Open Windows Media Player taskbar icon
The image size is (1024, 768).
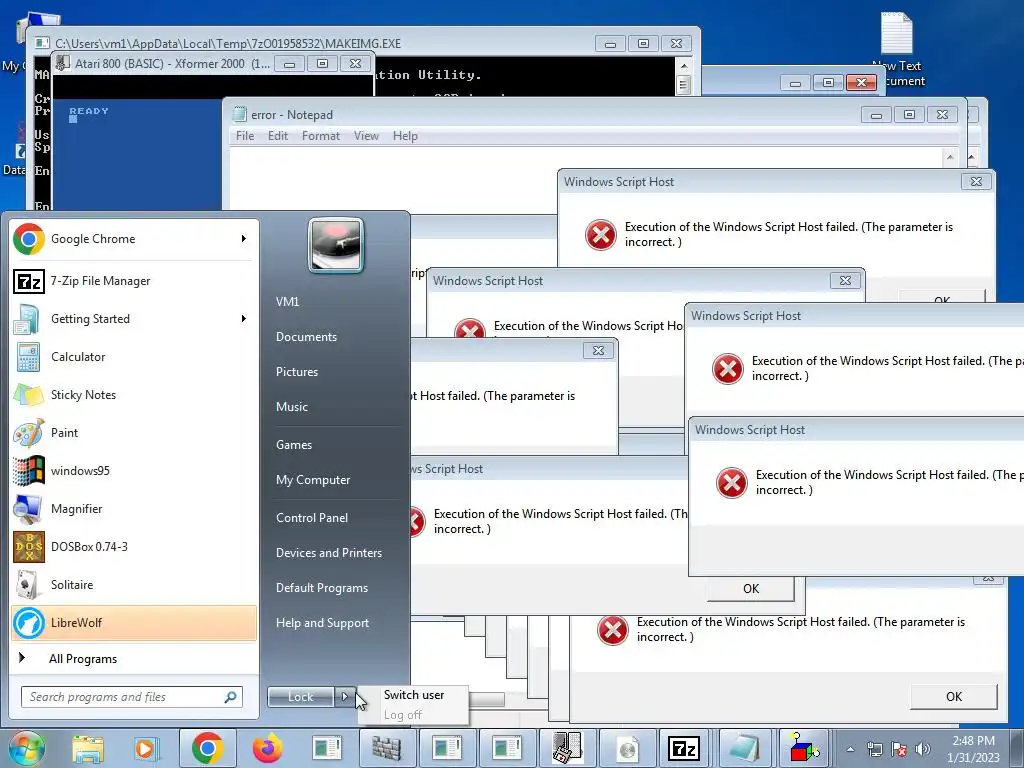[146, 749]
